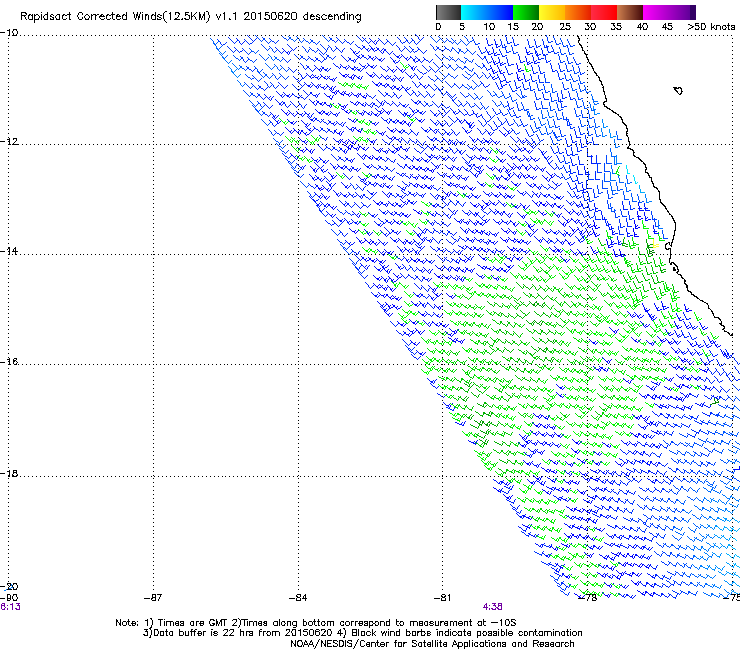Click the title text 'Rapidscat Corrected Winds'
This screenshot has width=740, height=650.
pos(91,17)
